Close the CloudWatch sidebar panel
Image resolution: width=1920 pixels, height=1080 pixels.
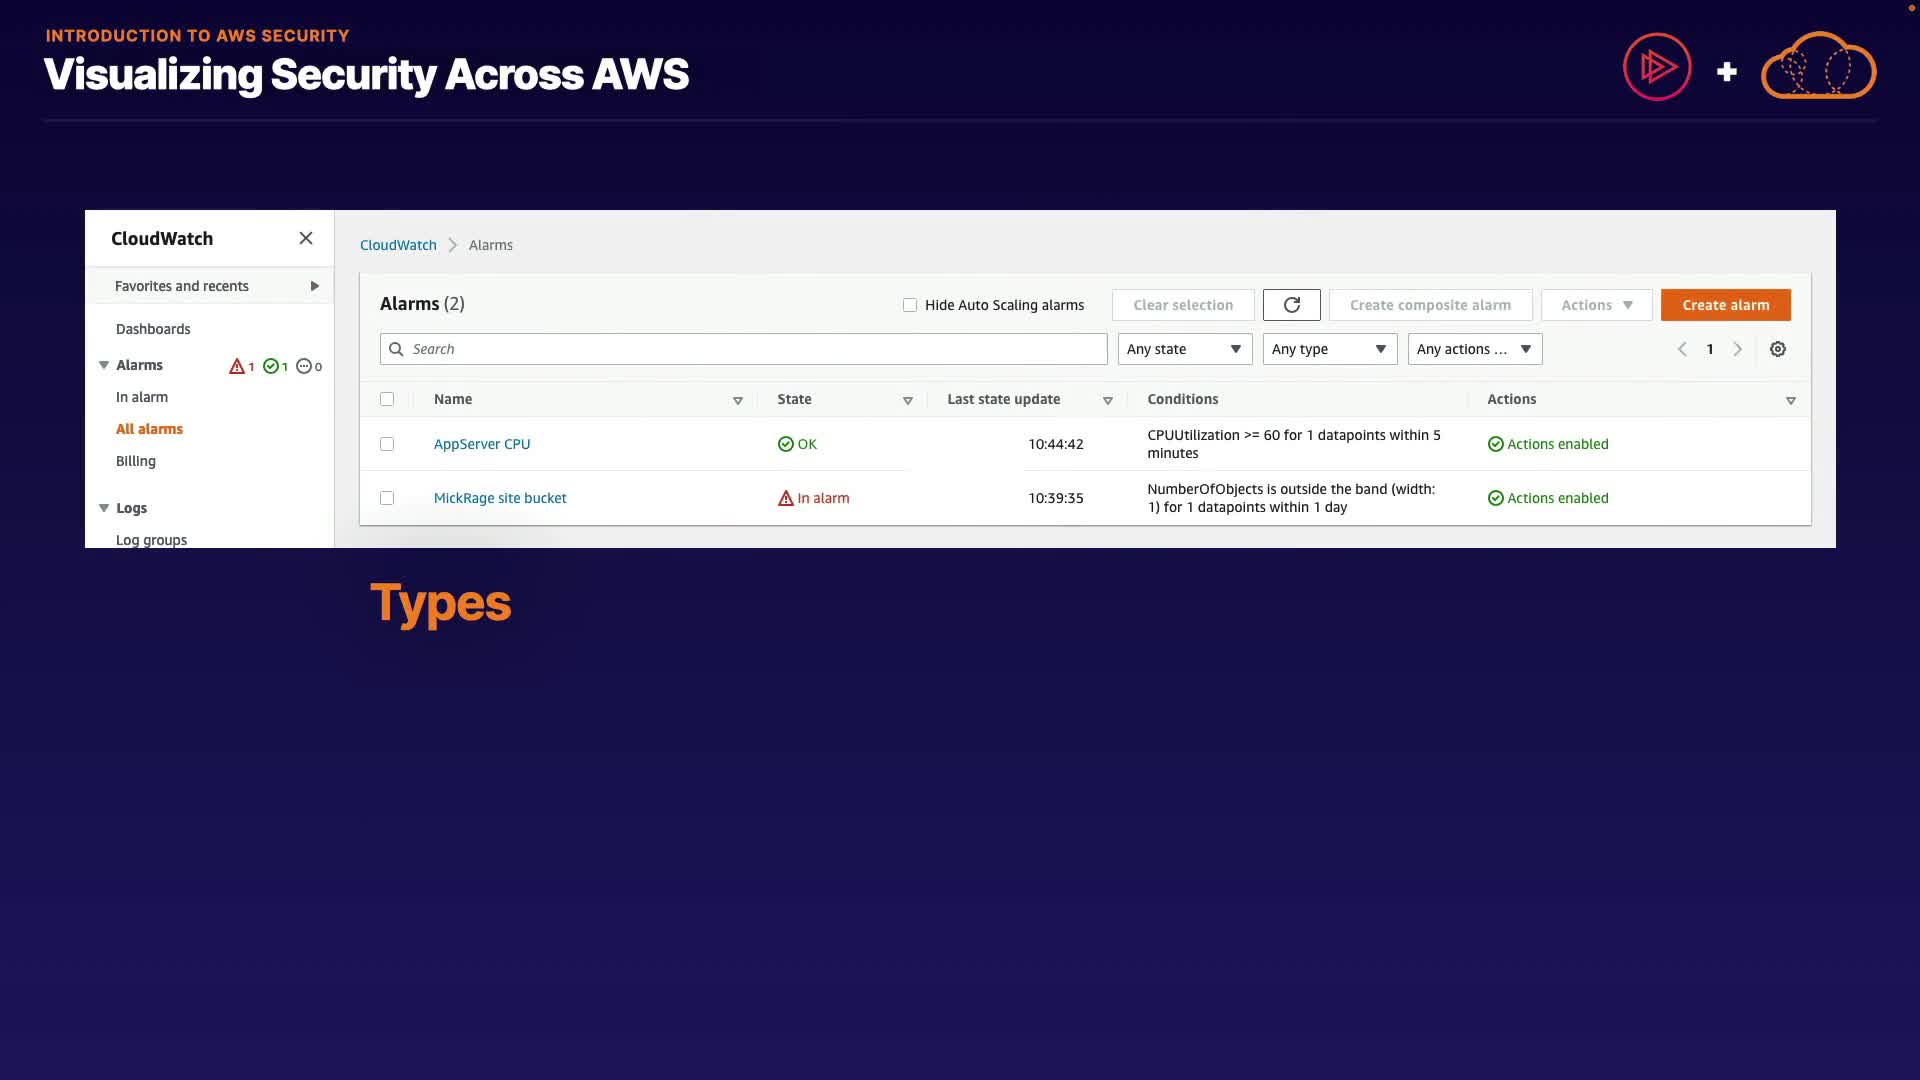[x=306, y=238]
